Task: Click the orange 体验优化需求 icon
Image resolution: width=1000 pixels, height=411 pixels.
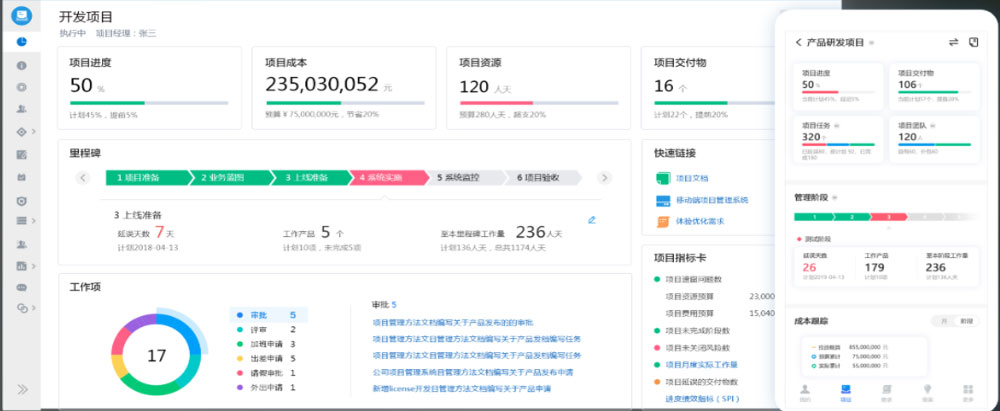Action: pos(661,220)
